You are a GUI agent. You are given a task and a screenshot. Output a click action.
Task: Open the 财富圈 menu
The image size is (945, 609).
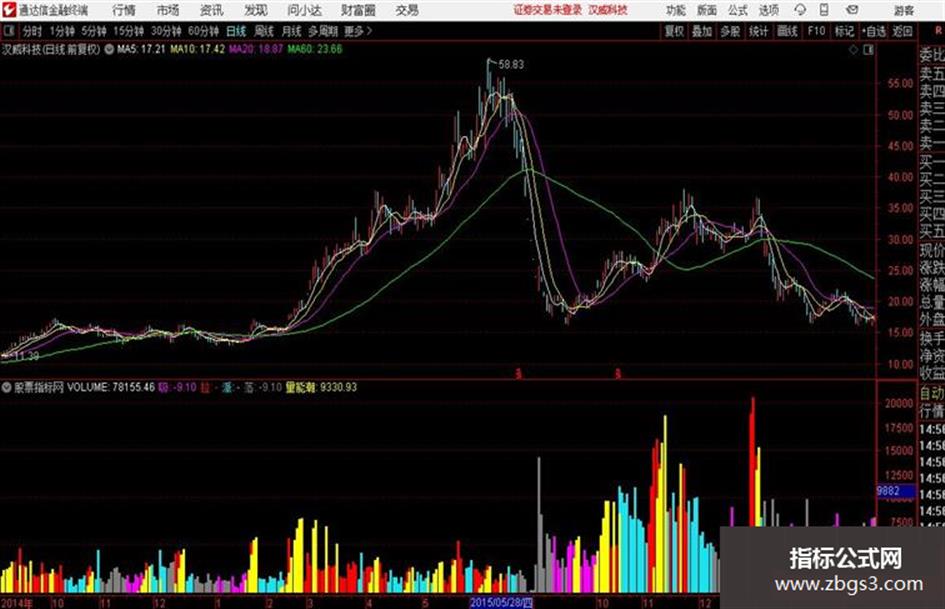coord(358,10)
